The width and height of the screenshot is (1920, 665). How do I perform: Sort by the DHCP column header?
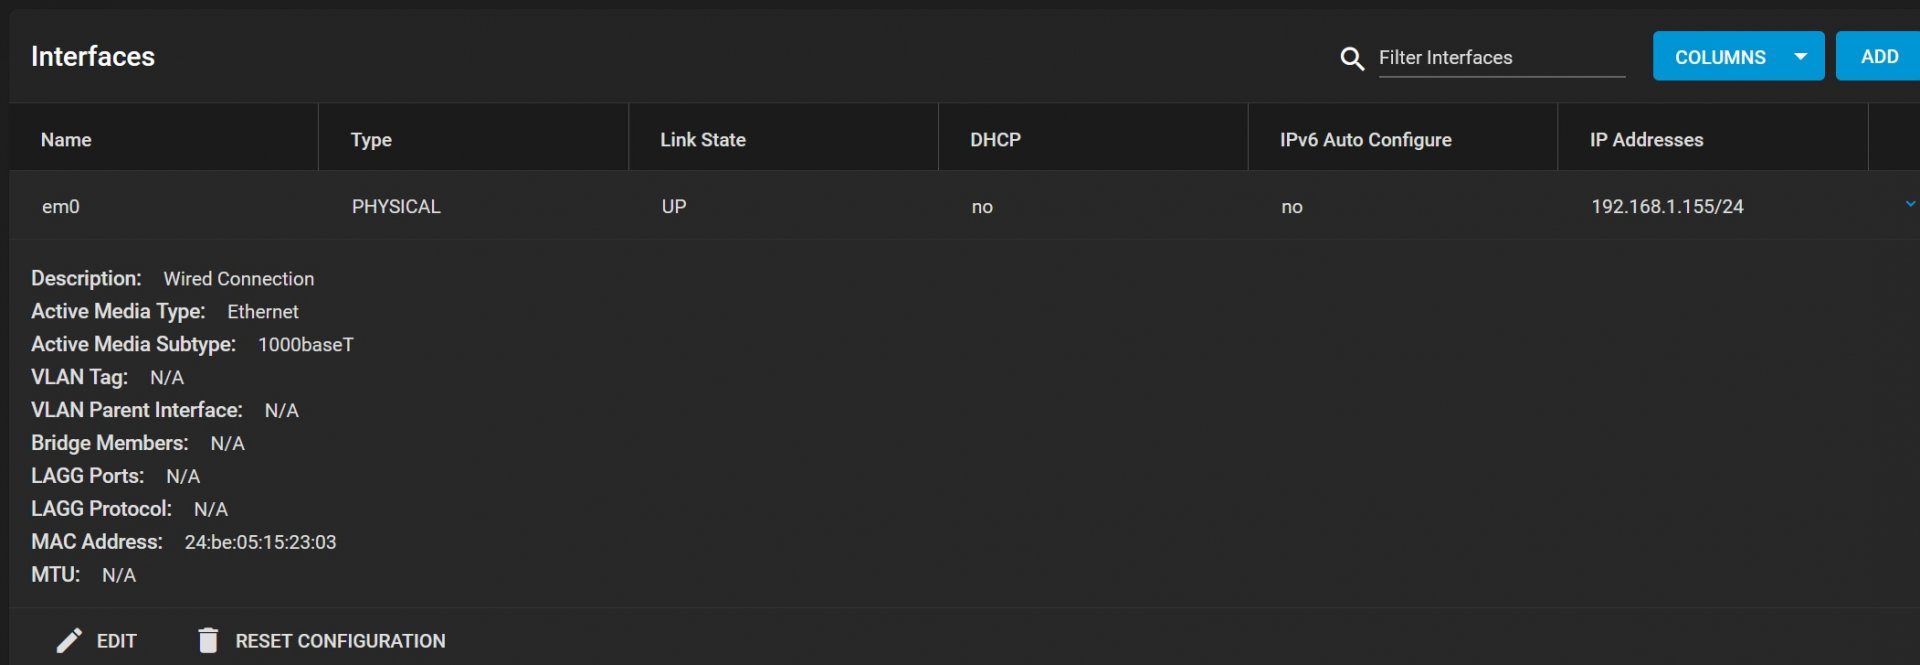coord(995,140)
